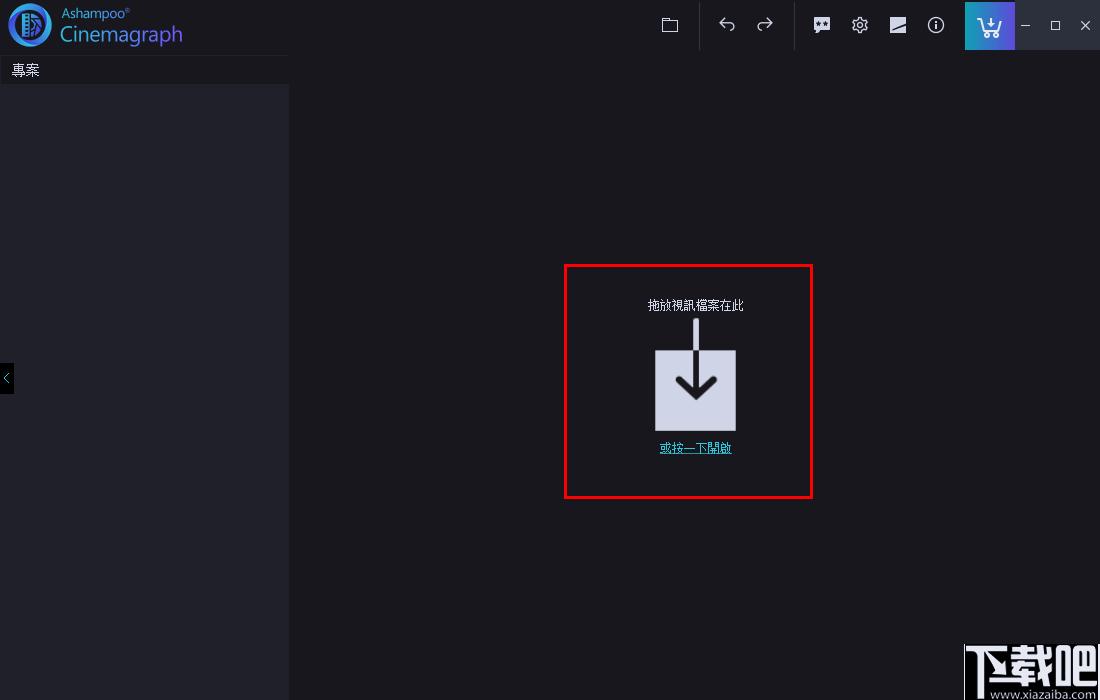Collapse the left project panel arrow
This screenshot has width=1100, height=700.
[x=6, y=378]
